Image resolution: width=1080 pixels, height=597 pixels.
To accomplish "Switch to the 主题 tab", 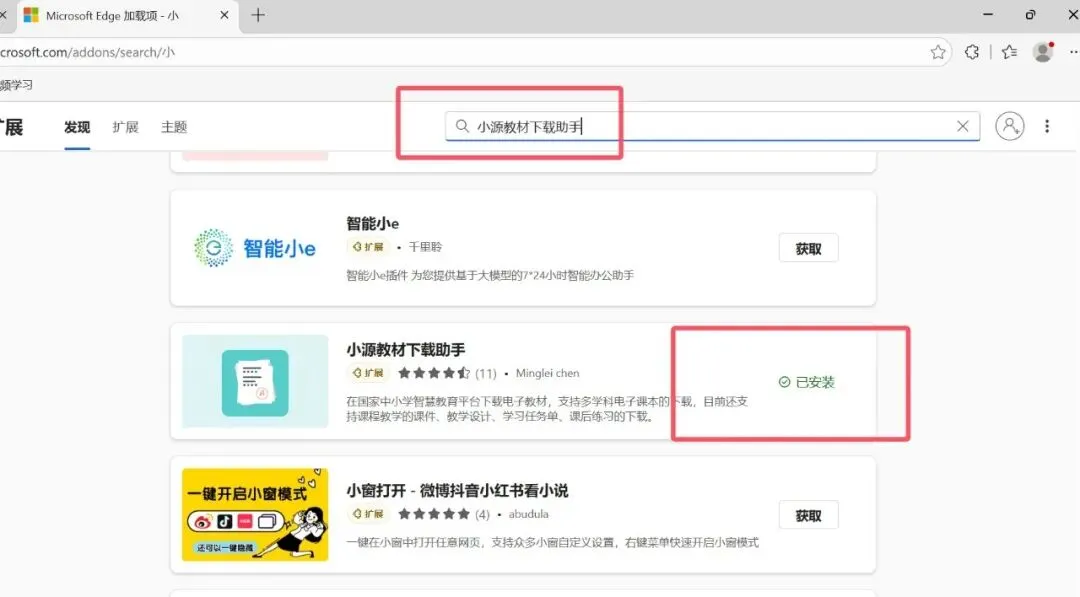I will pos(174,127).
